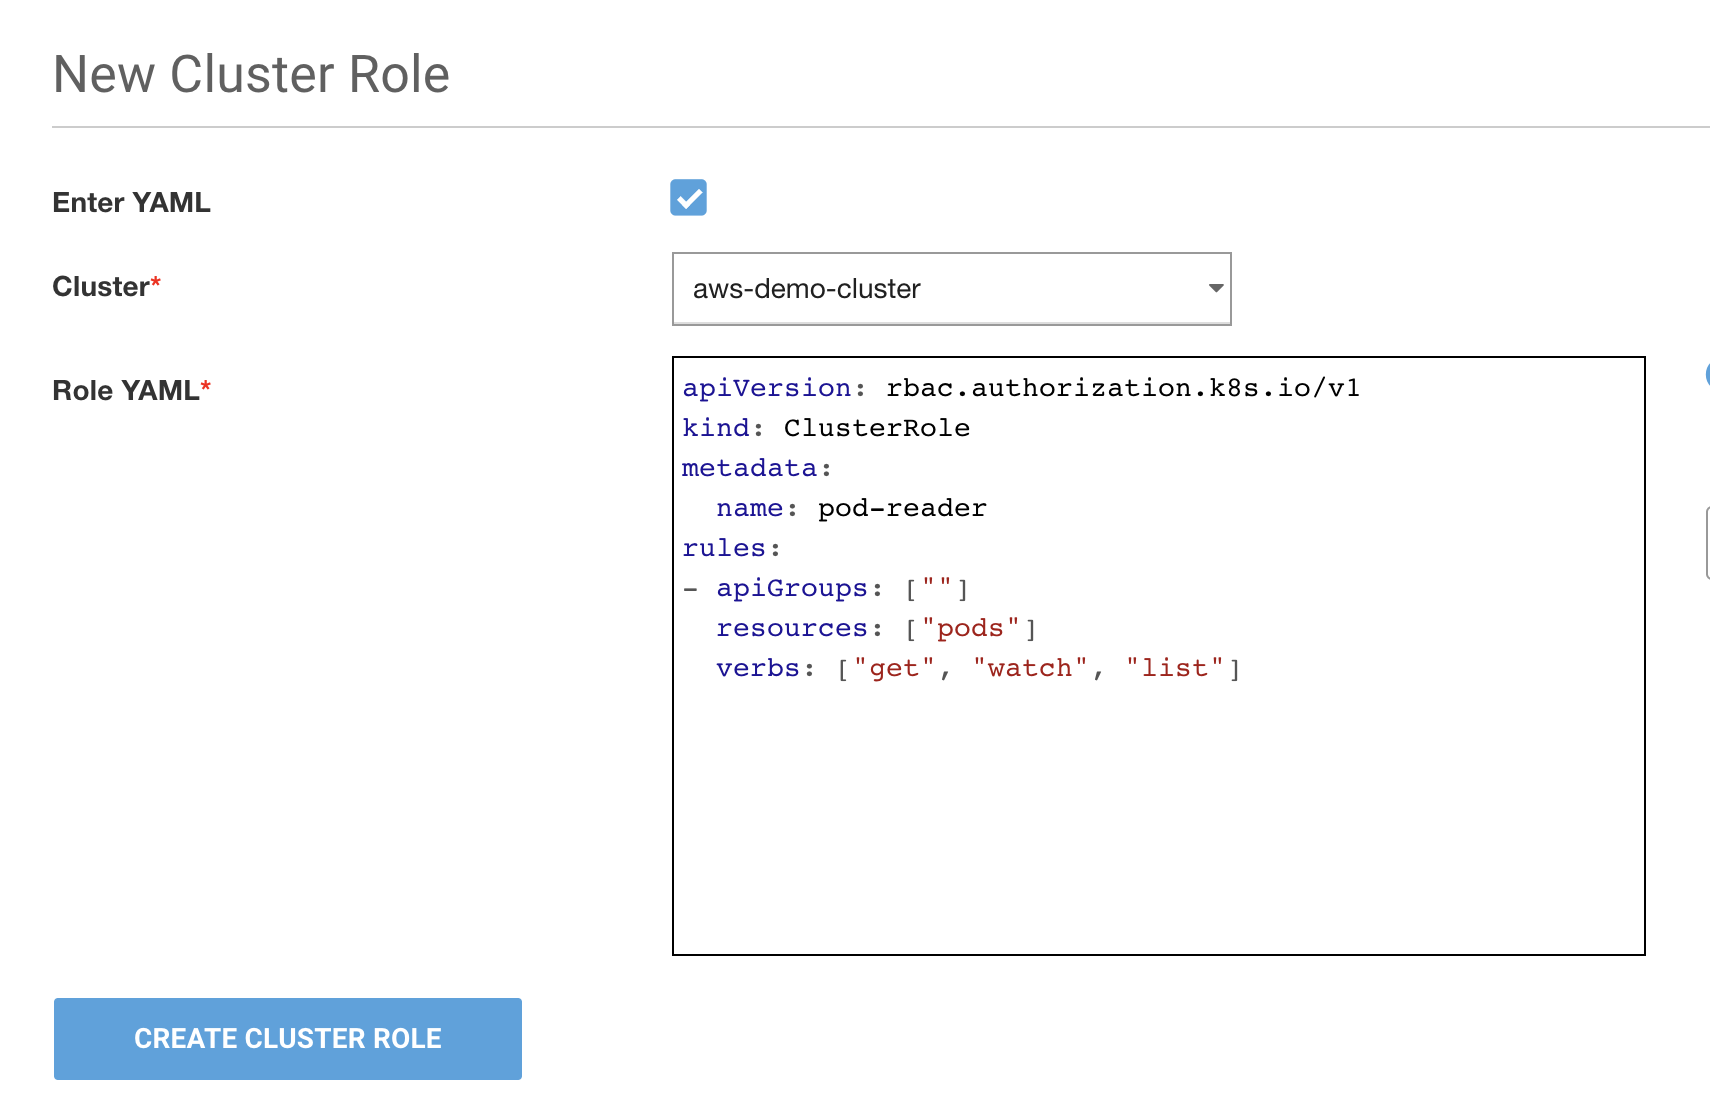Click the New Cluster Role heading
Screen dimensions: 1710x1102
click(251, 75)
